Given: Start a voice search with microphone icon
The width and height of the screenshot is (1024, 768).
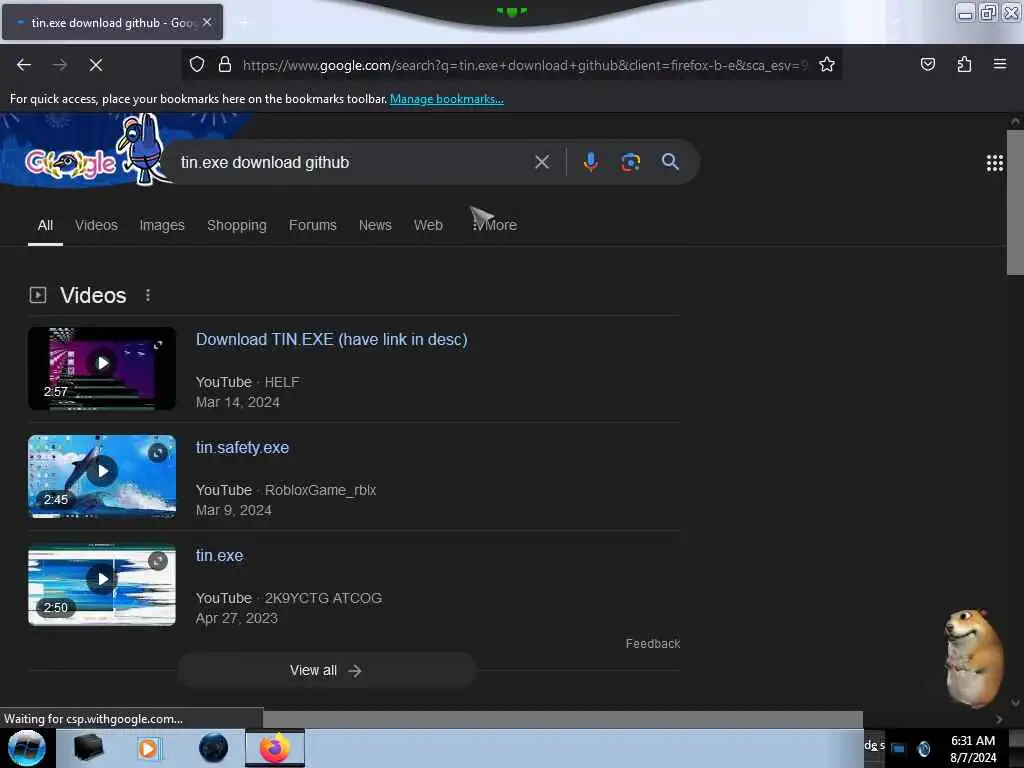Looking at the screenshot, I should pos(590,162).
